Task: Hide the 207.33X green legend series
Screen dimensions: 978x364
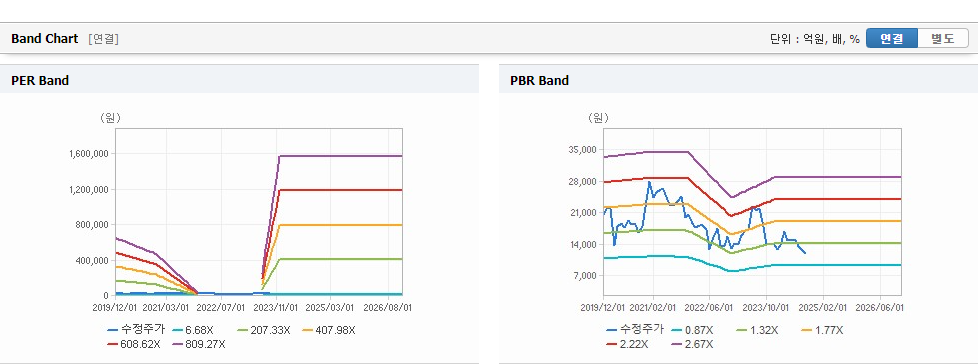Action: point(263,330)
